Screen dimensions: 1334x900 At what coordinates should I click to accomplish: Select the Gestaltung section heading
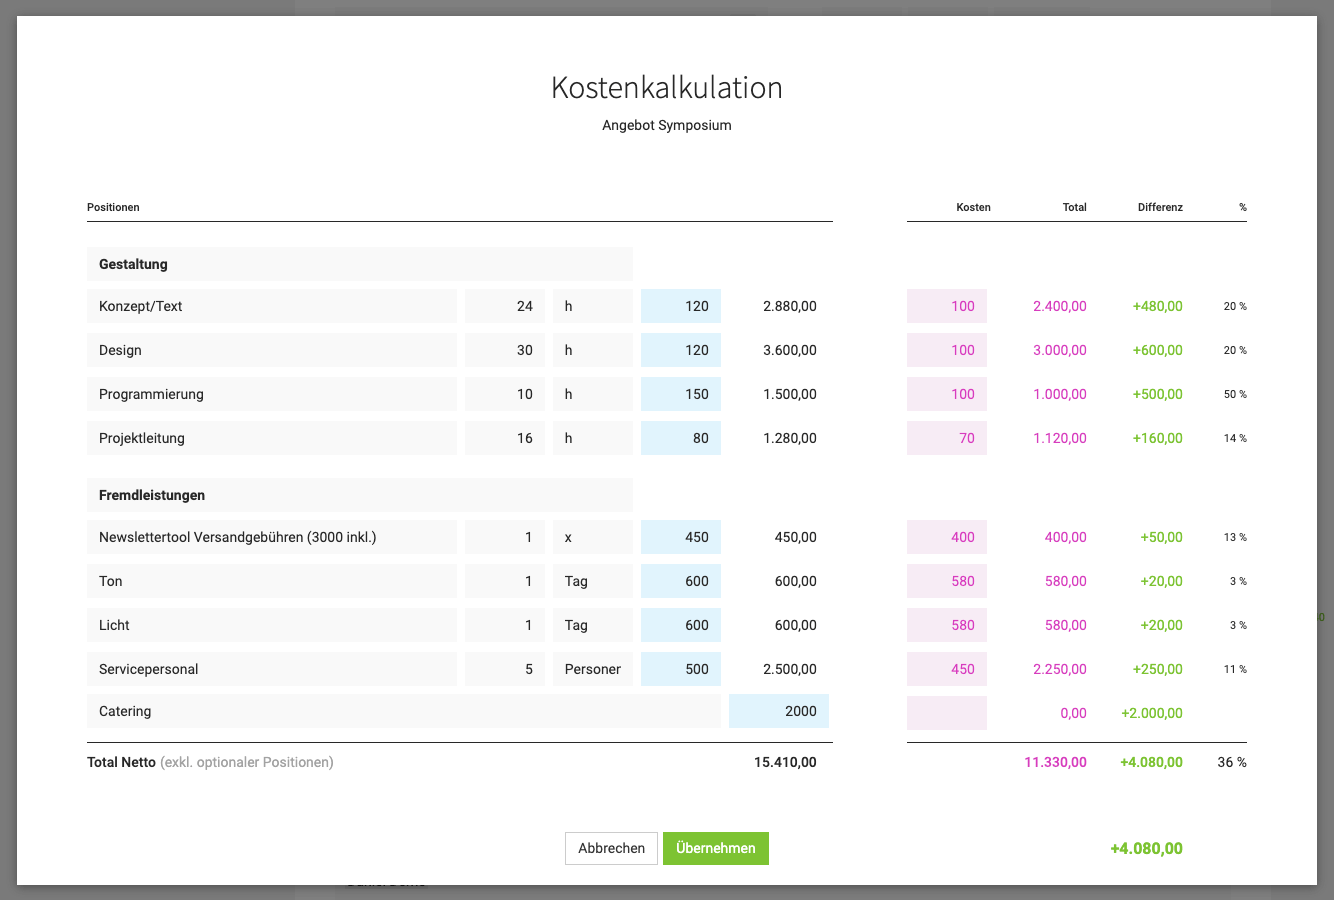(360, 264)
